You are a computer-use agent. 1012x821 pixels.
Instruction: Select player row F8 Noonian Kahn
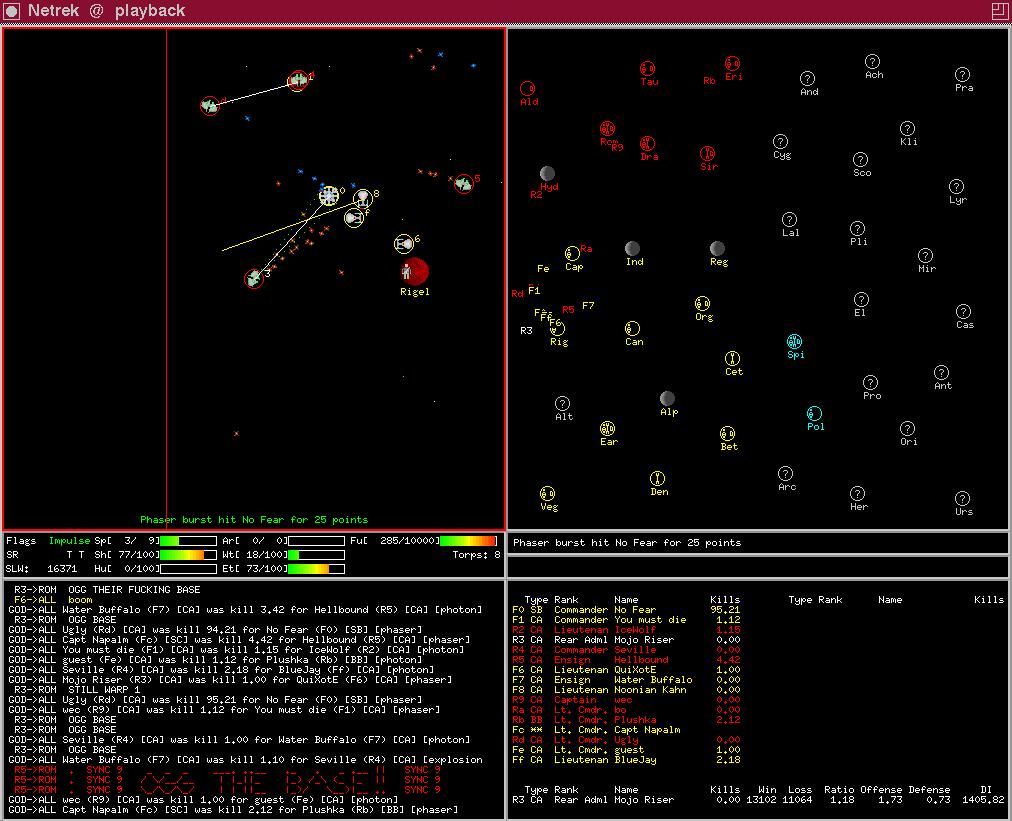coord(626,690)
